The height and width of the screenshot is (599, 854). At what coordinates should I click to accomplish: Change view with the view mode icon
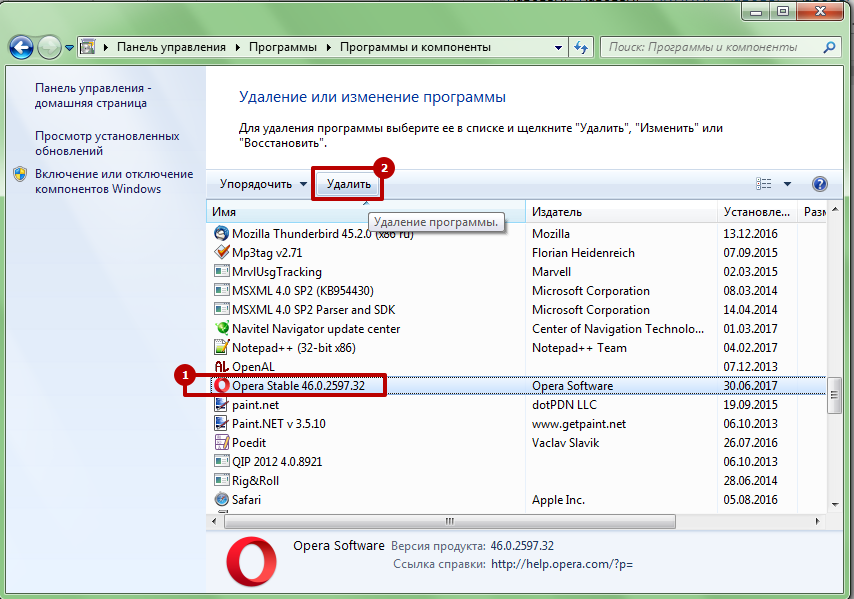pyautogui.click(x=764, y=184)
